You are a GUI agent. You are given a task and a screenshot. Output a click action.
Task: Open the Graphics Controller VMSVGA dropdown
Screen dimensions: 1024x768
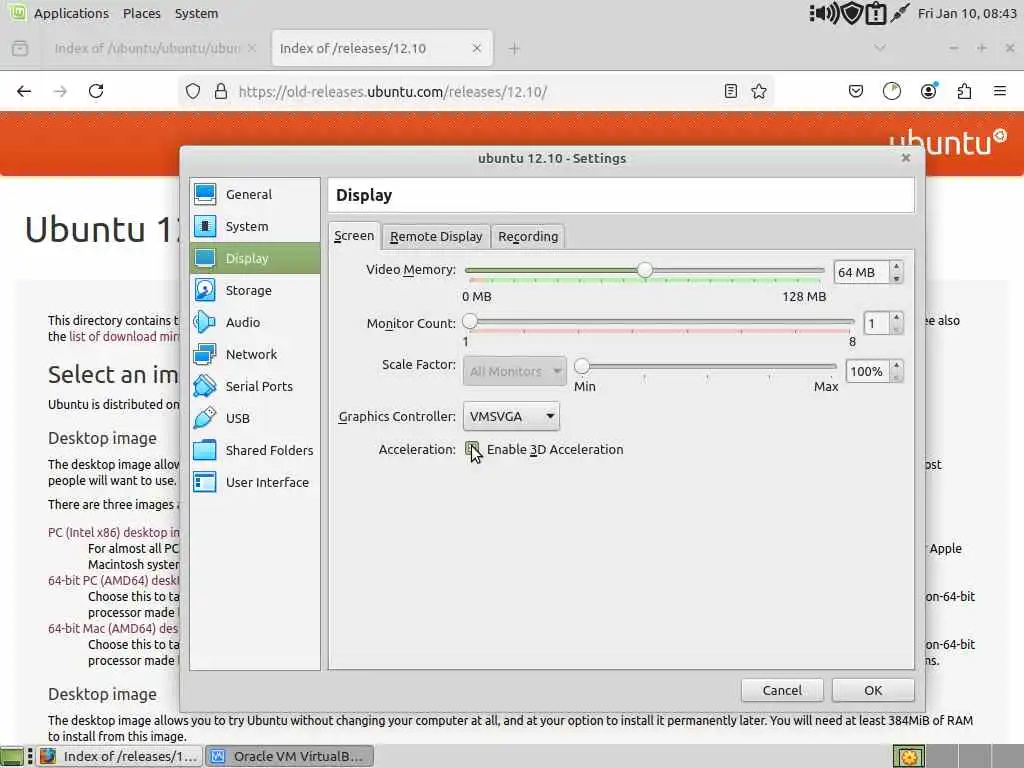511,416
